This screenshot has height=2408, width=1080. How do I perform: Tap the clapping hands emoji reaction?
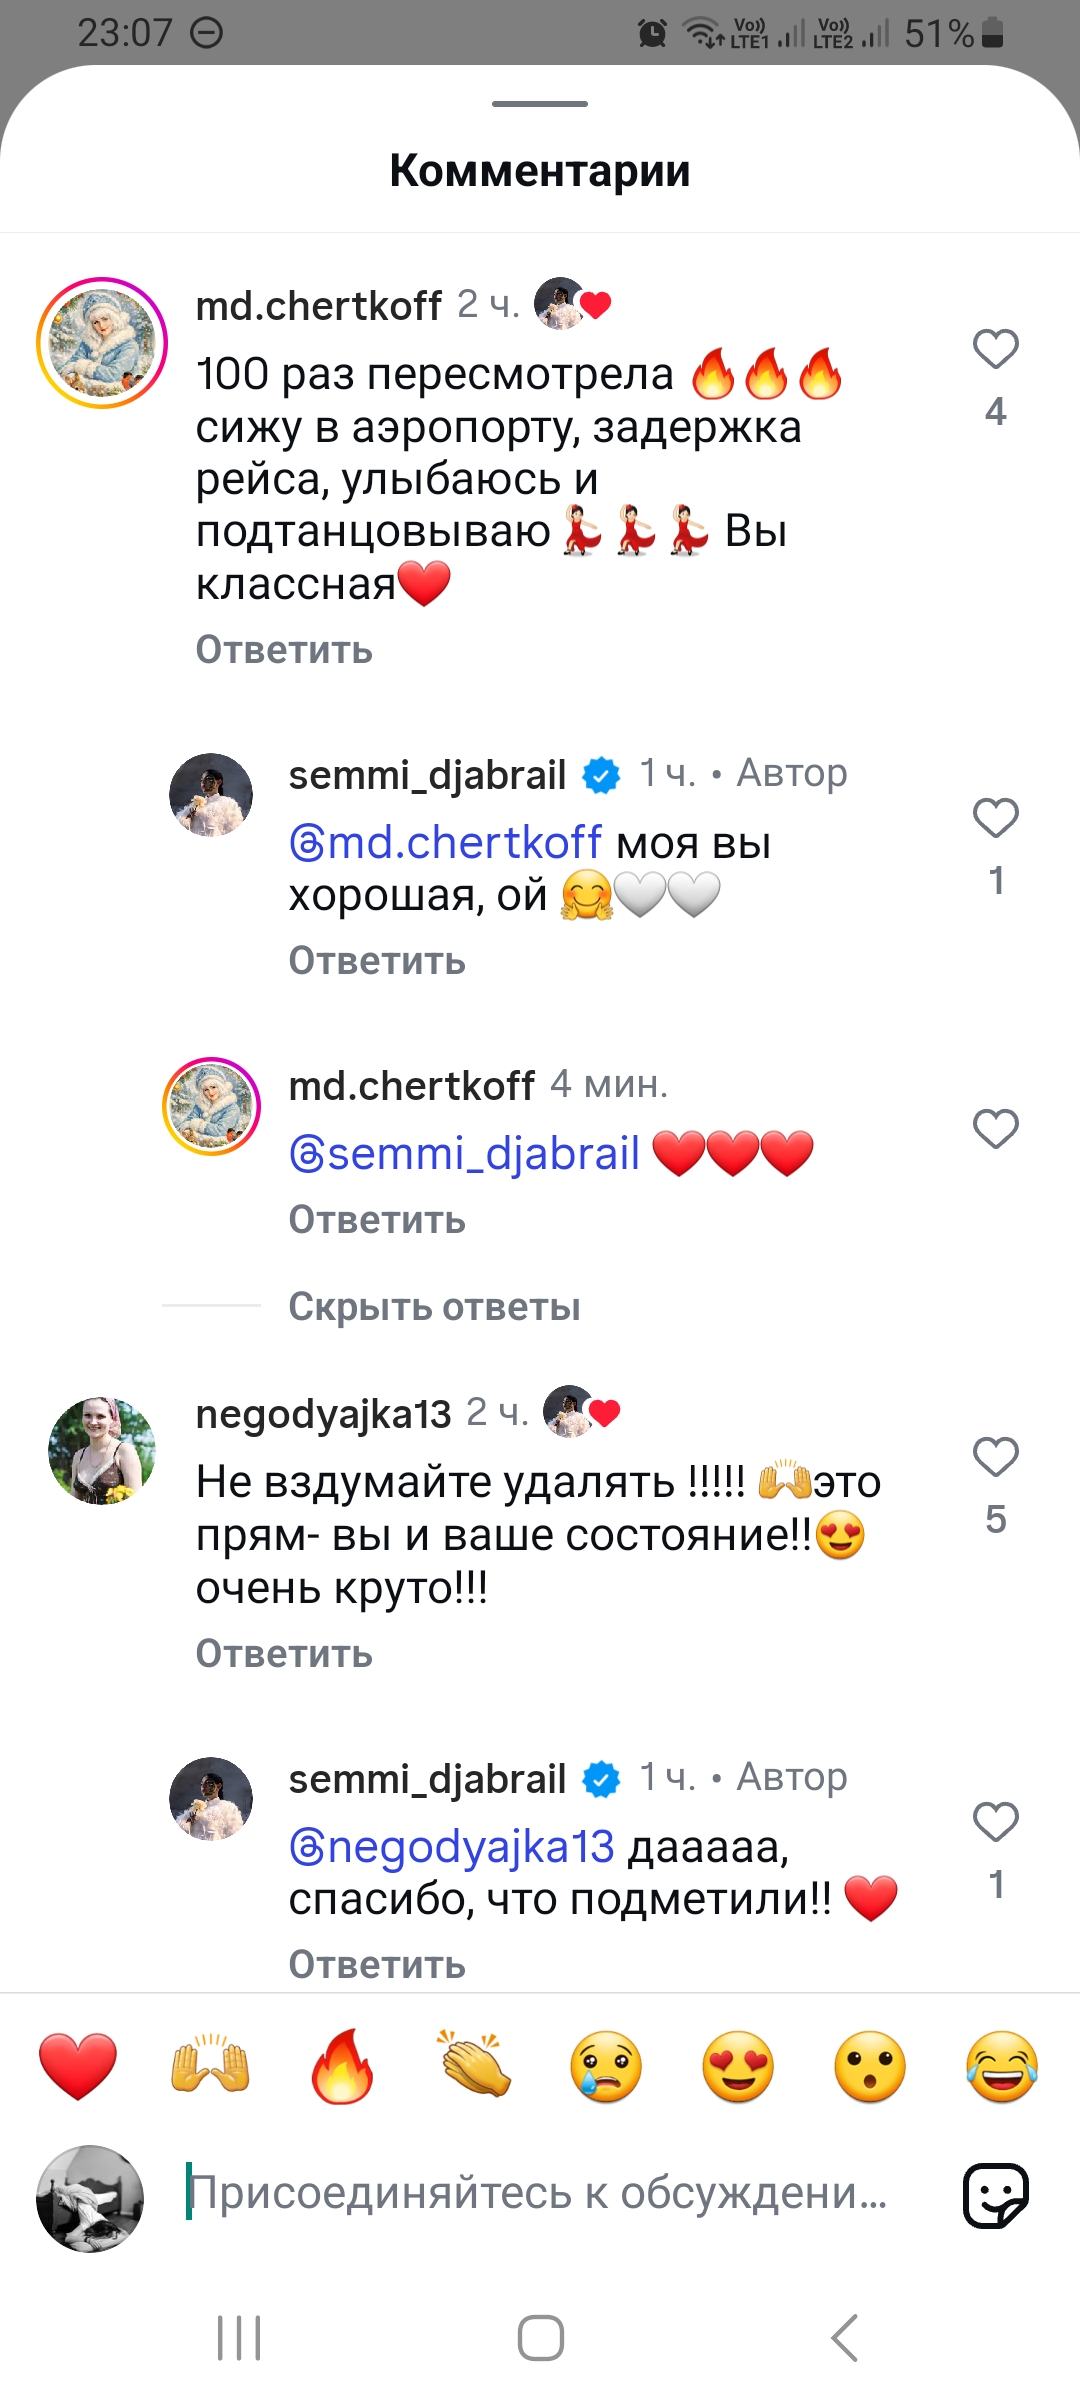[474, 2066]
